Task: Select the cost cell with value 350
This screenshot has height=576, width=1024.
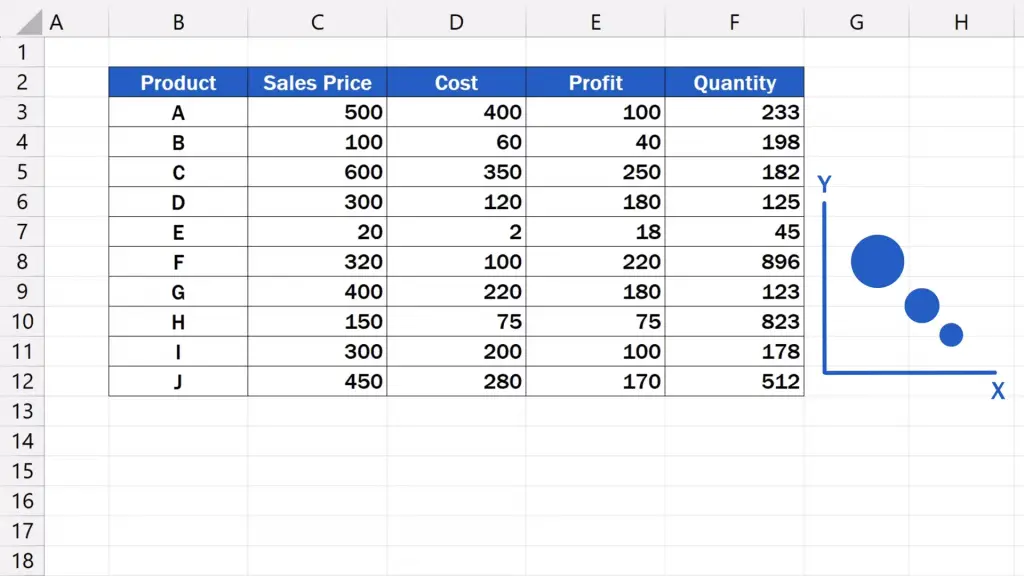Action: coord(456,172)
